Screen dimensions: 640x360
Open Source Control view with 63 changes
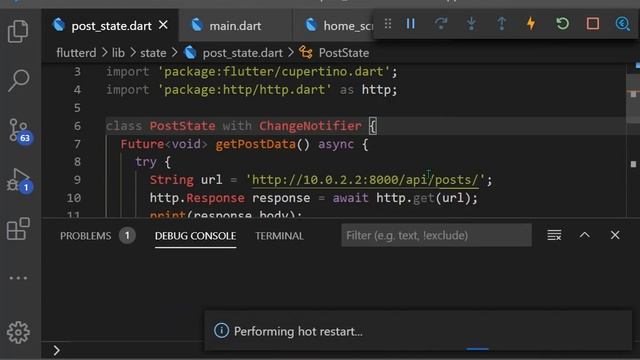pos(20,130)
